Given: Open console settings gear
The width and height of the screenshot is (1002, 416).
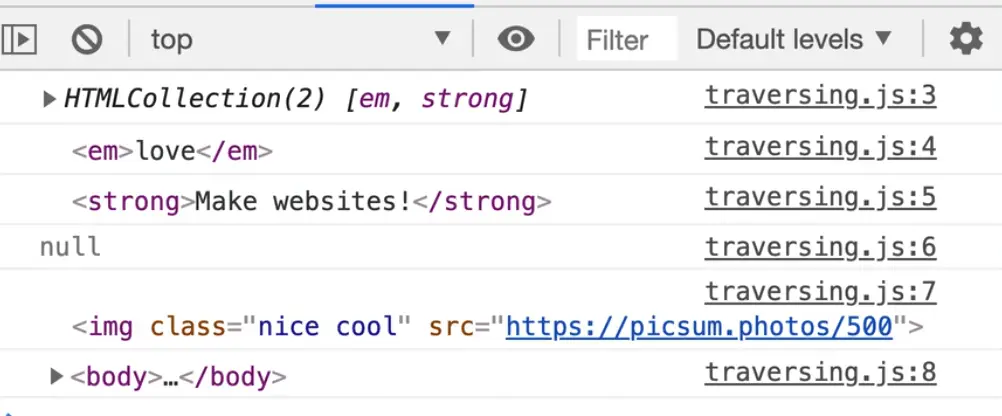Looking at the screenshot, I should coord(965,39).
